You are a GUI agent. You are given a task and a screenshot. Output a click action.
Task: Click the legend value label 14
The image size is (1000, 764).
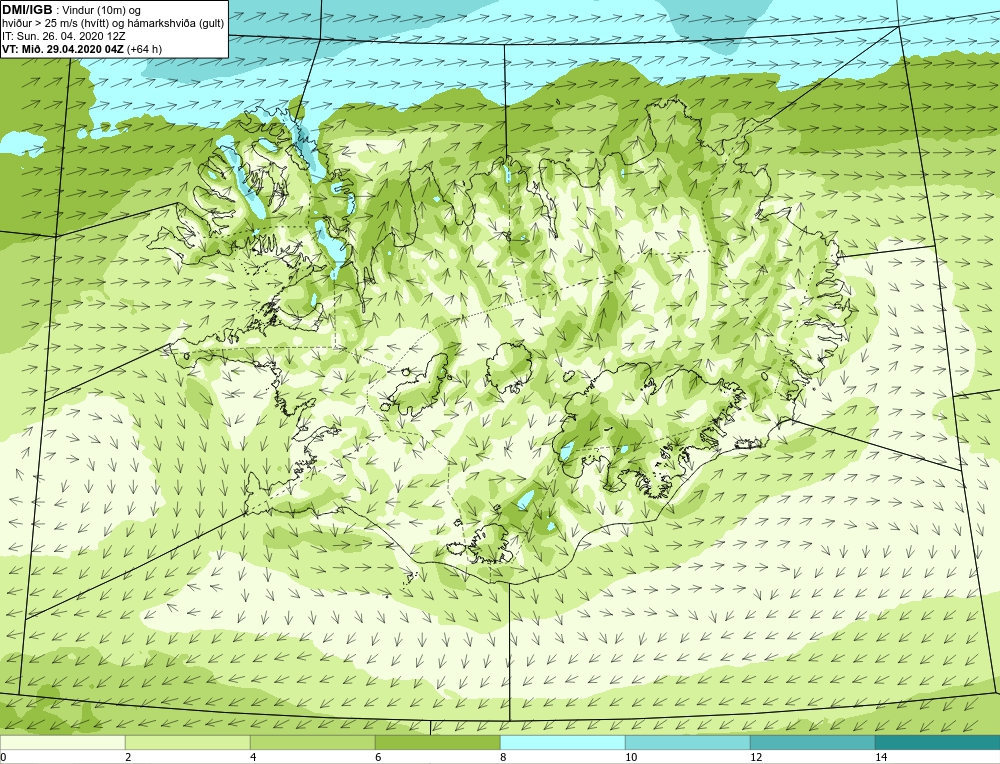coord(881,757)
